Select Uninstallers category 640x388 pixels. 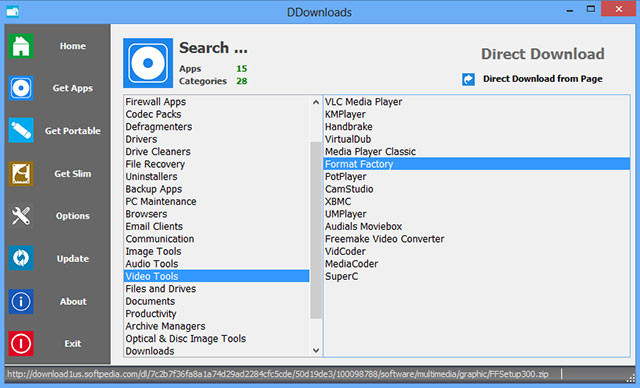[217, 176]
